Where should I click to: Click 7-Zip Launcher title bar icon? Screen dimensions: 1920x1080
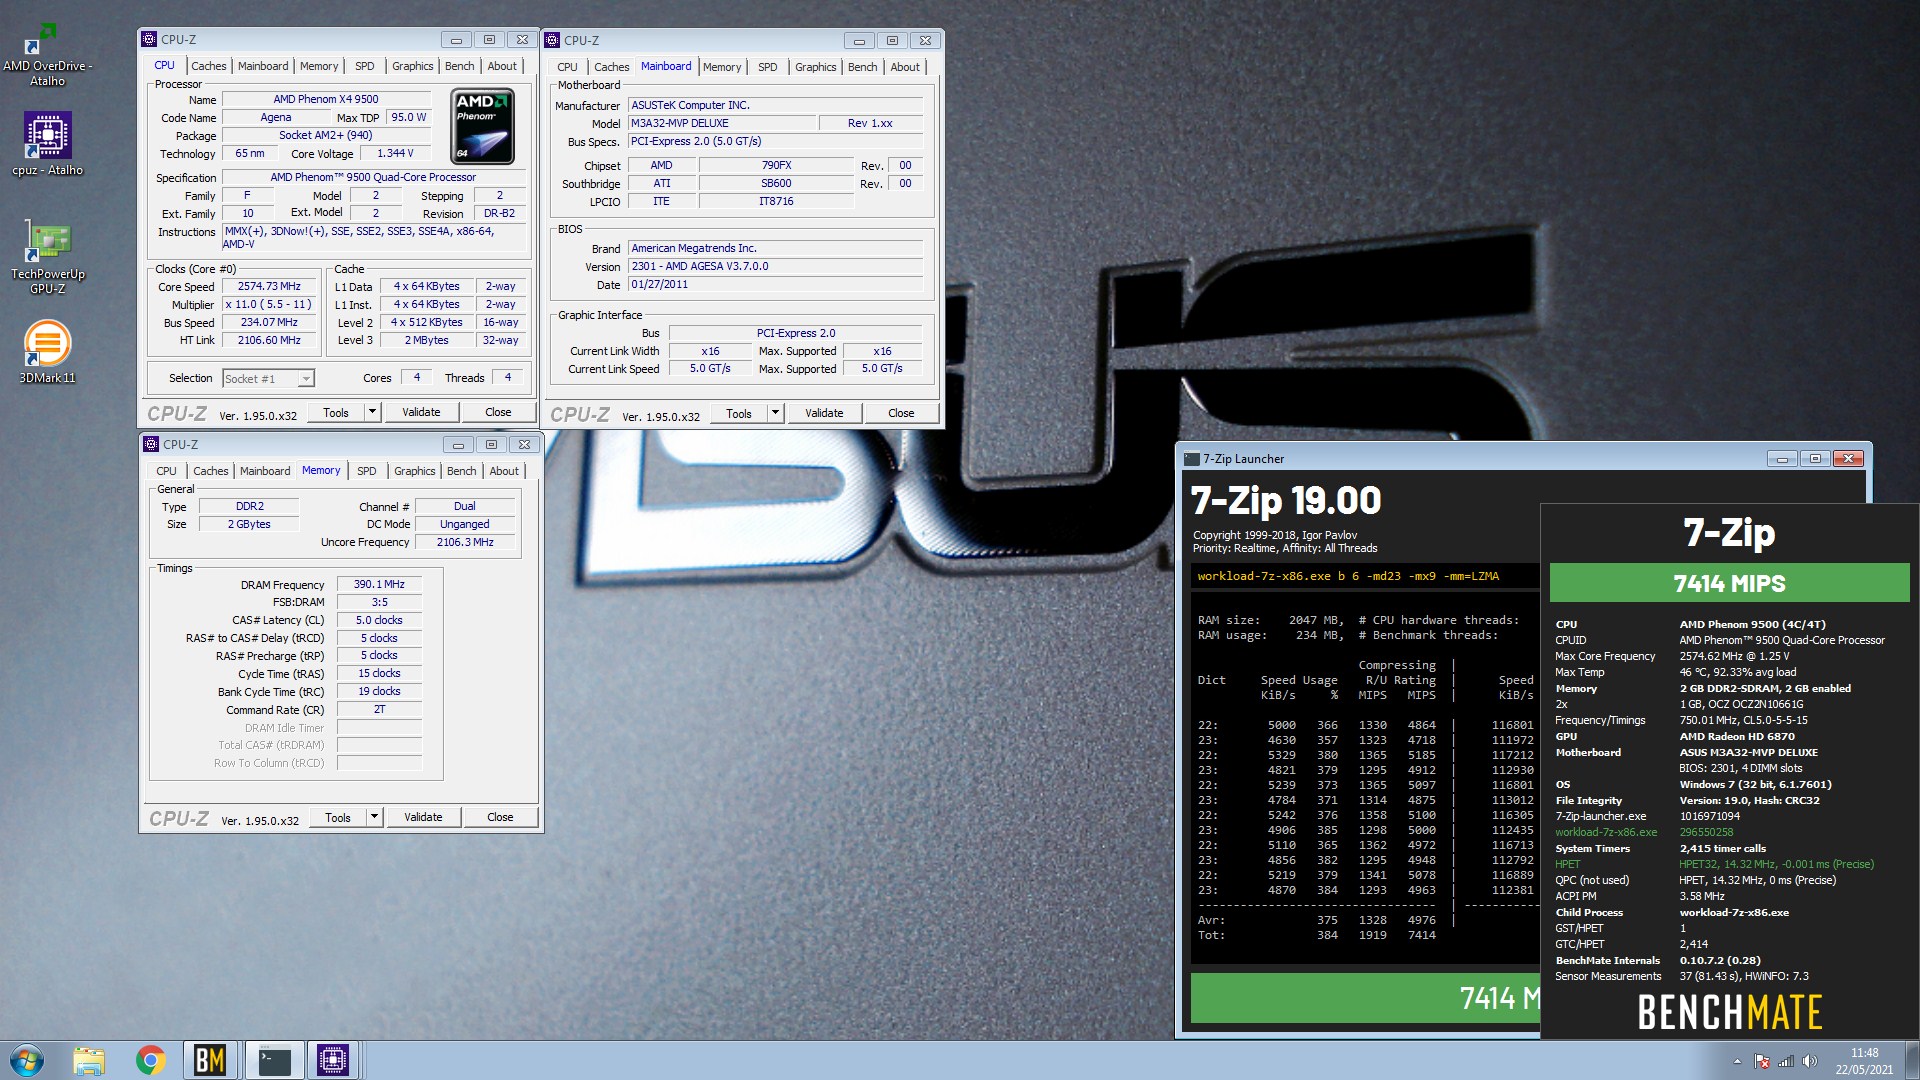click(x=1192, y=459)
